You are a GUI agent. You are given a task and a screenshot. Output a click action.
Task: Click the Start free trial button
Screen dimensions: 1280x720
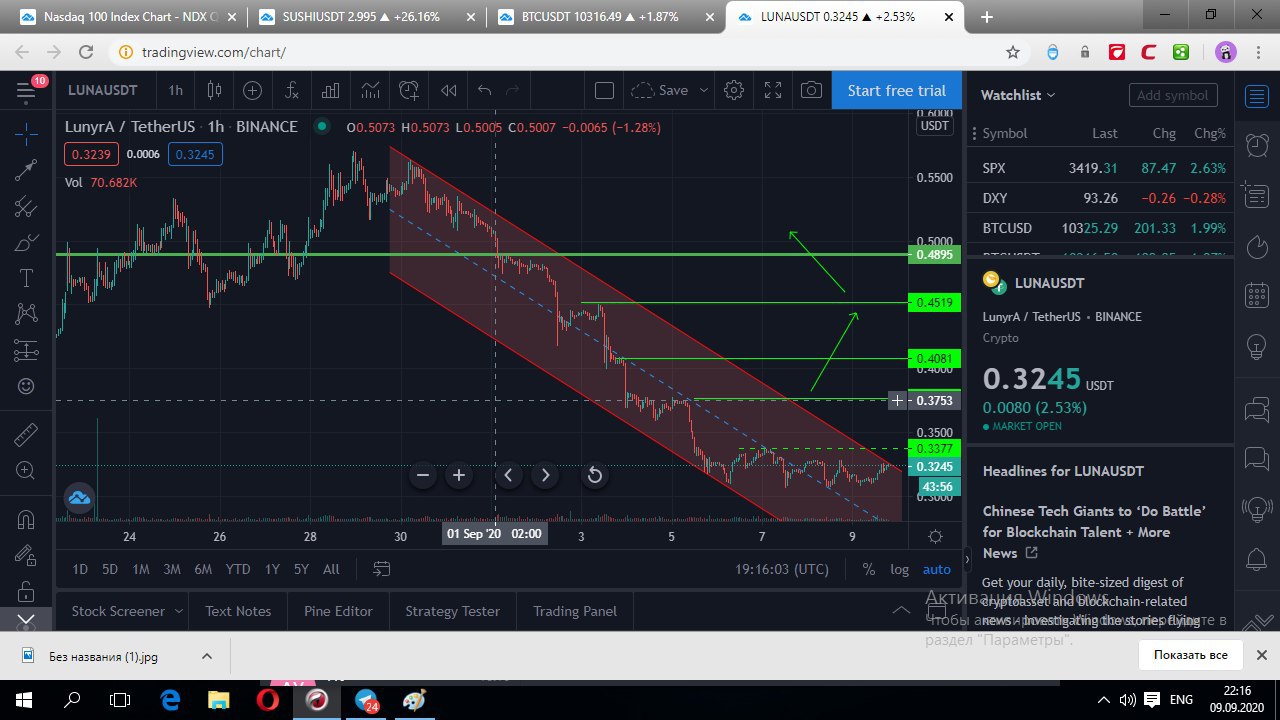[x=896, y=90]
